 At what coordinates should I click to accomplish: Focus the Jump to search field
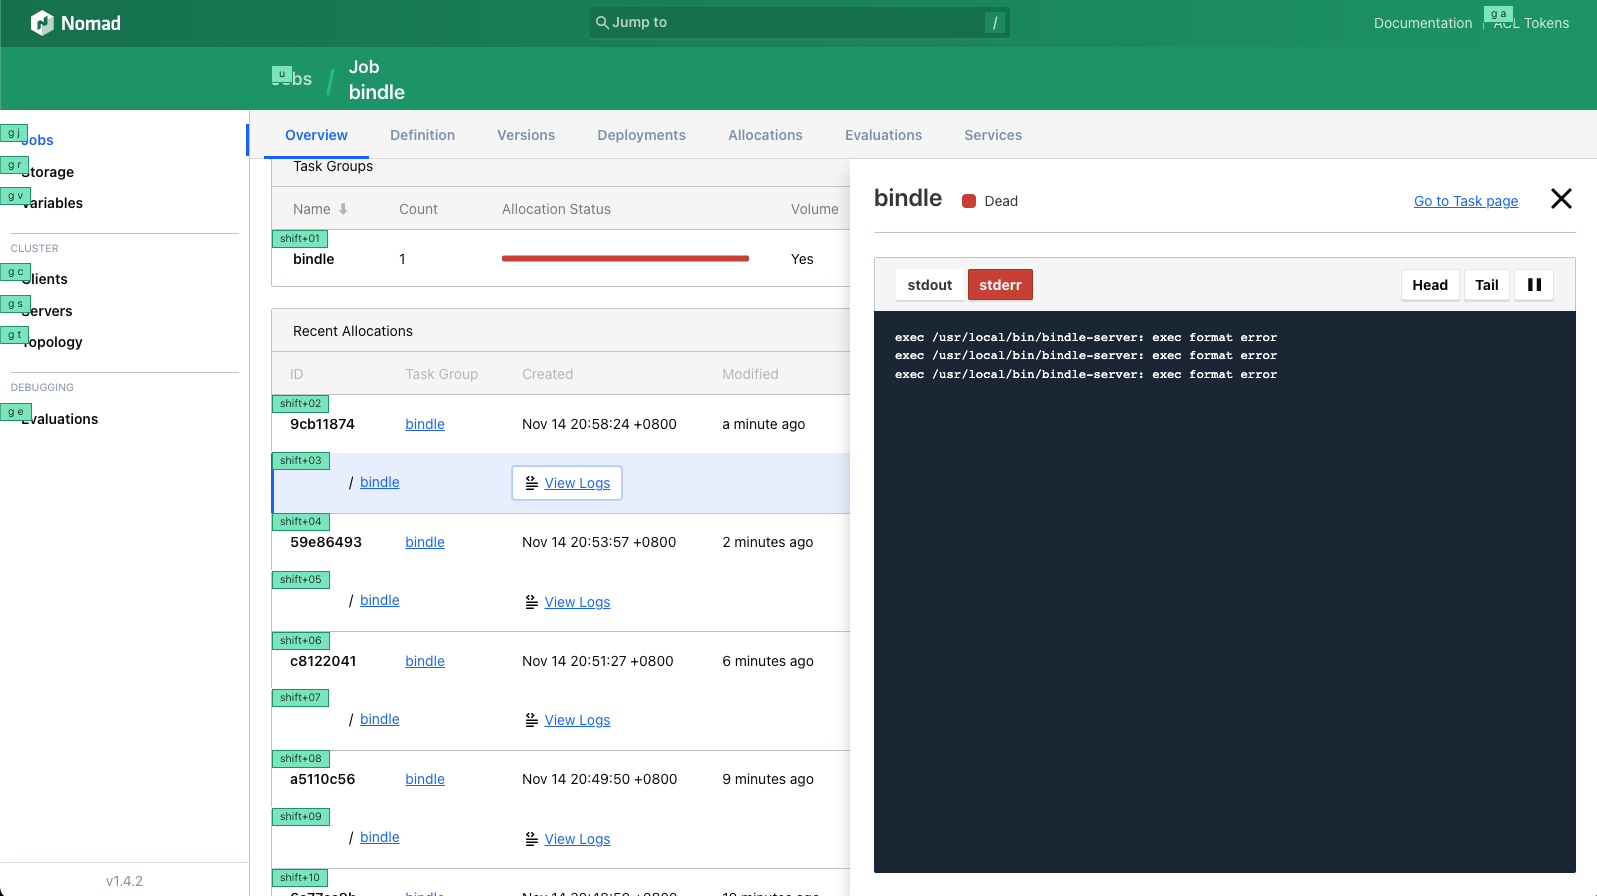point(799,22)
